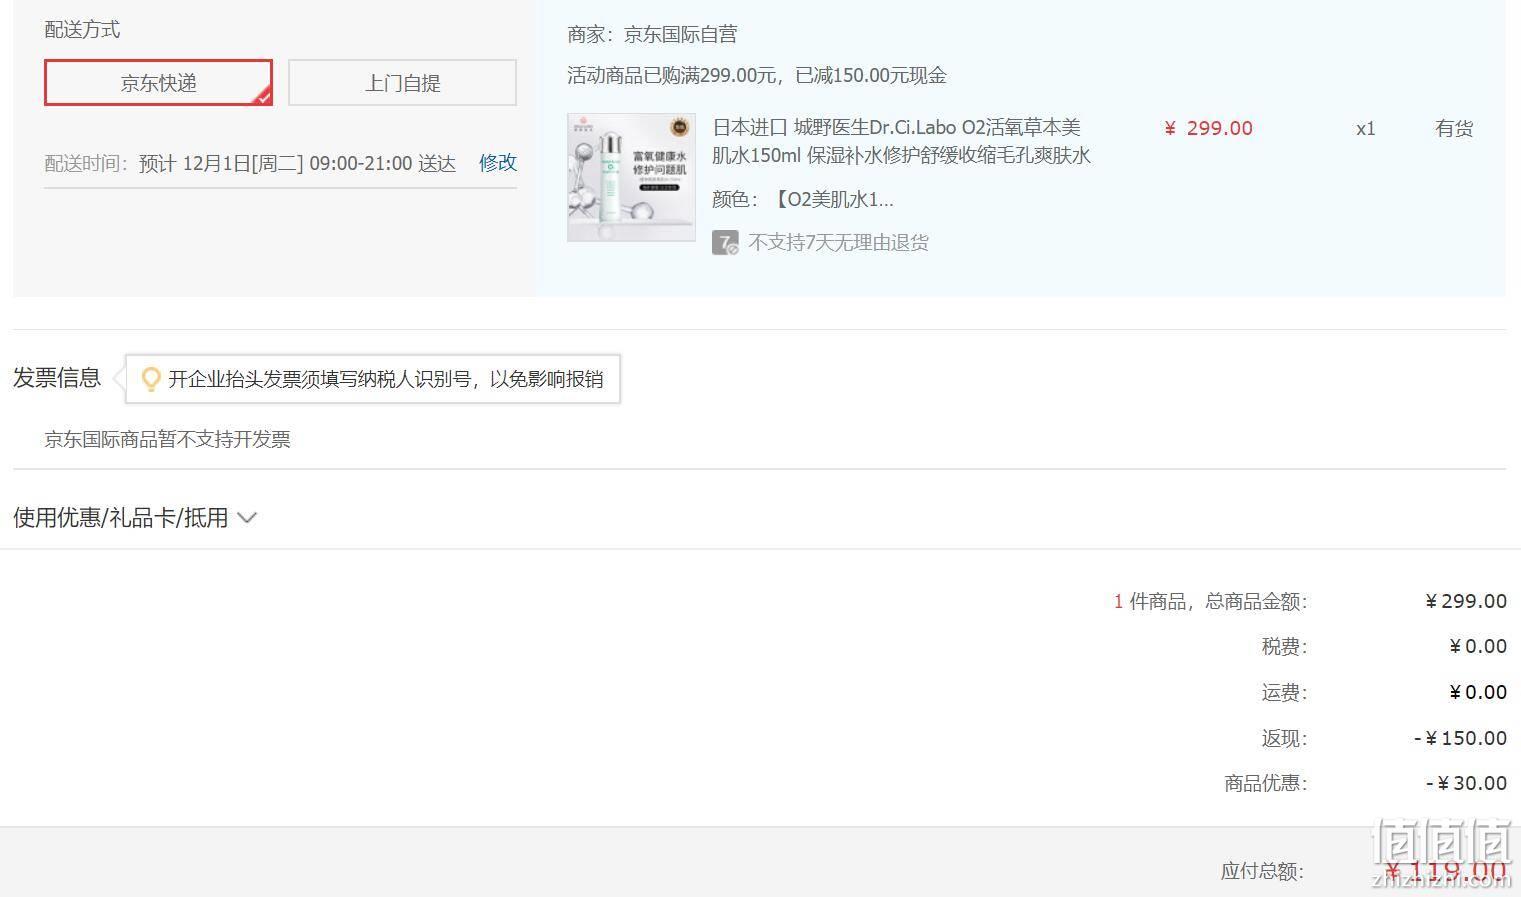The height and width of the screenshot is (897, 1521).
Task: Click 不支持7天无理由退货 notice text
Action: (838, 242)
